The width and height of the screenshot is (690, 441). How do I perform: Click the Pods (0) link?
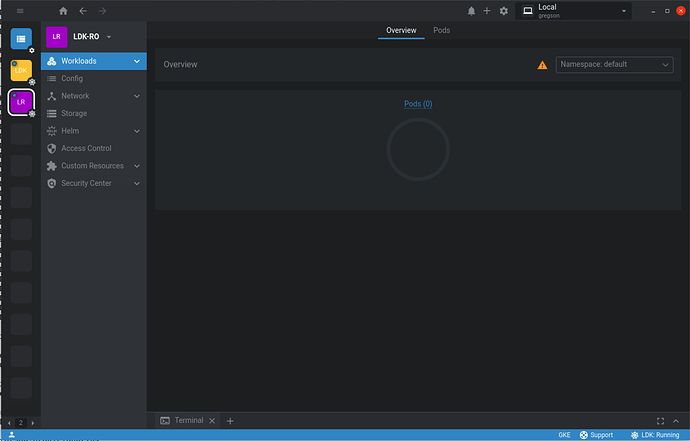[418, 104]
